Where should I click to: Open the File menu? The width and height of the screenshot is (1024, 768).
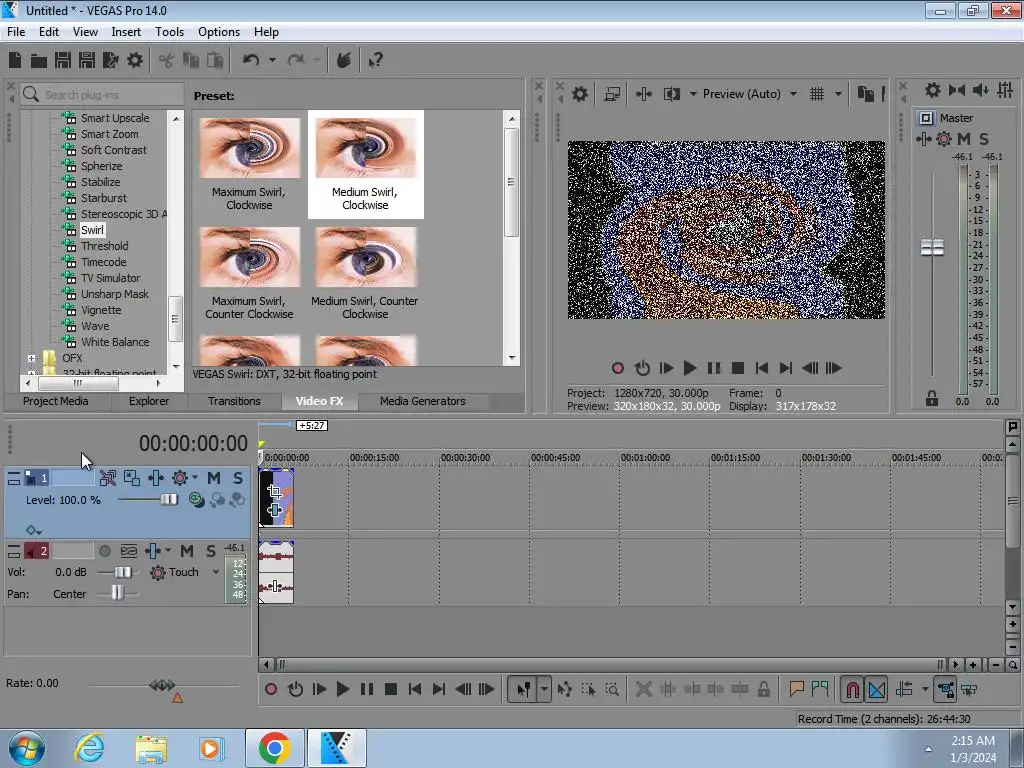coord(16,32)
